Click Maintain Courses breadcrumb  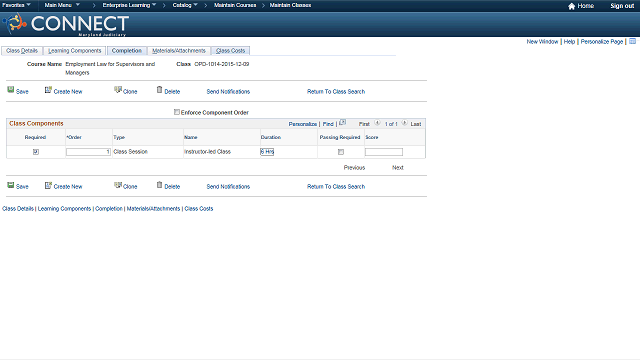[235, 5]
